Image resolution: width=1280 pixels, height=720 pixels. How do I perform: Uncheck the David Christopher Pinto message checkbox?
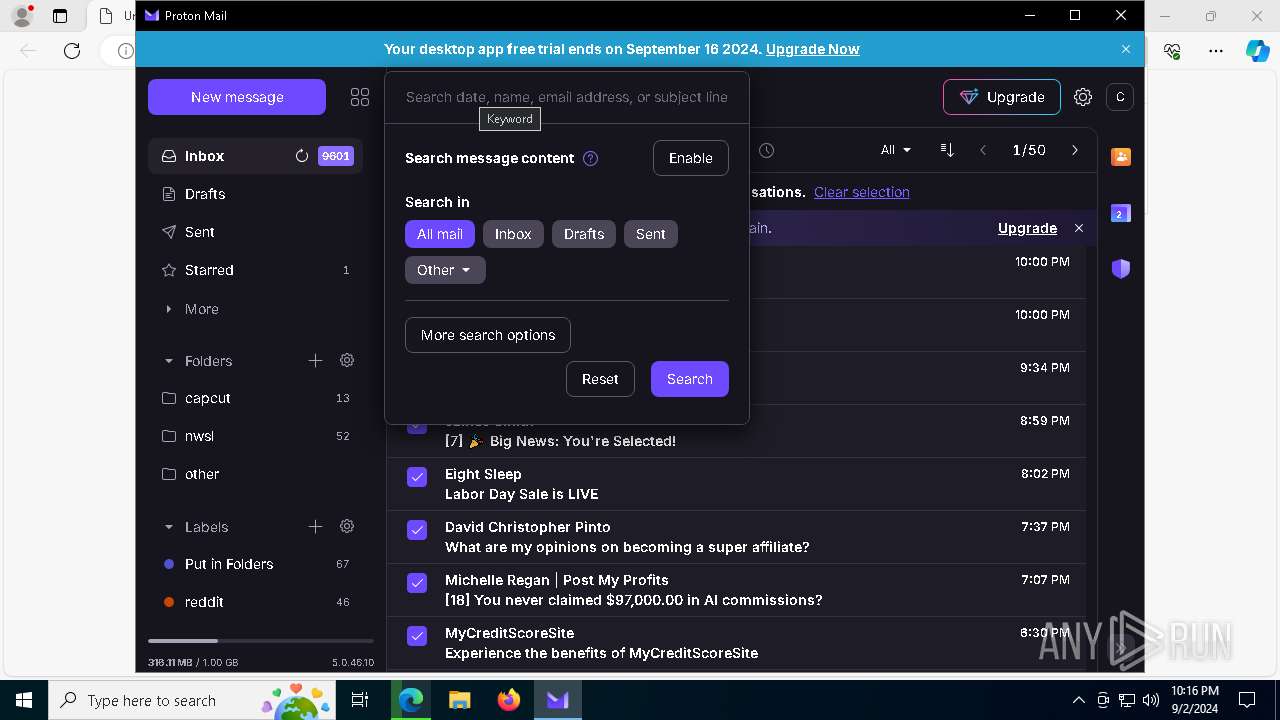click(x=417, y=530)
